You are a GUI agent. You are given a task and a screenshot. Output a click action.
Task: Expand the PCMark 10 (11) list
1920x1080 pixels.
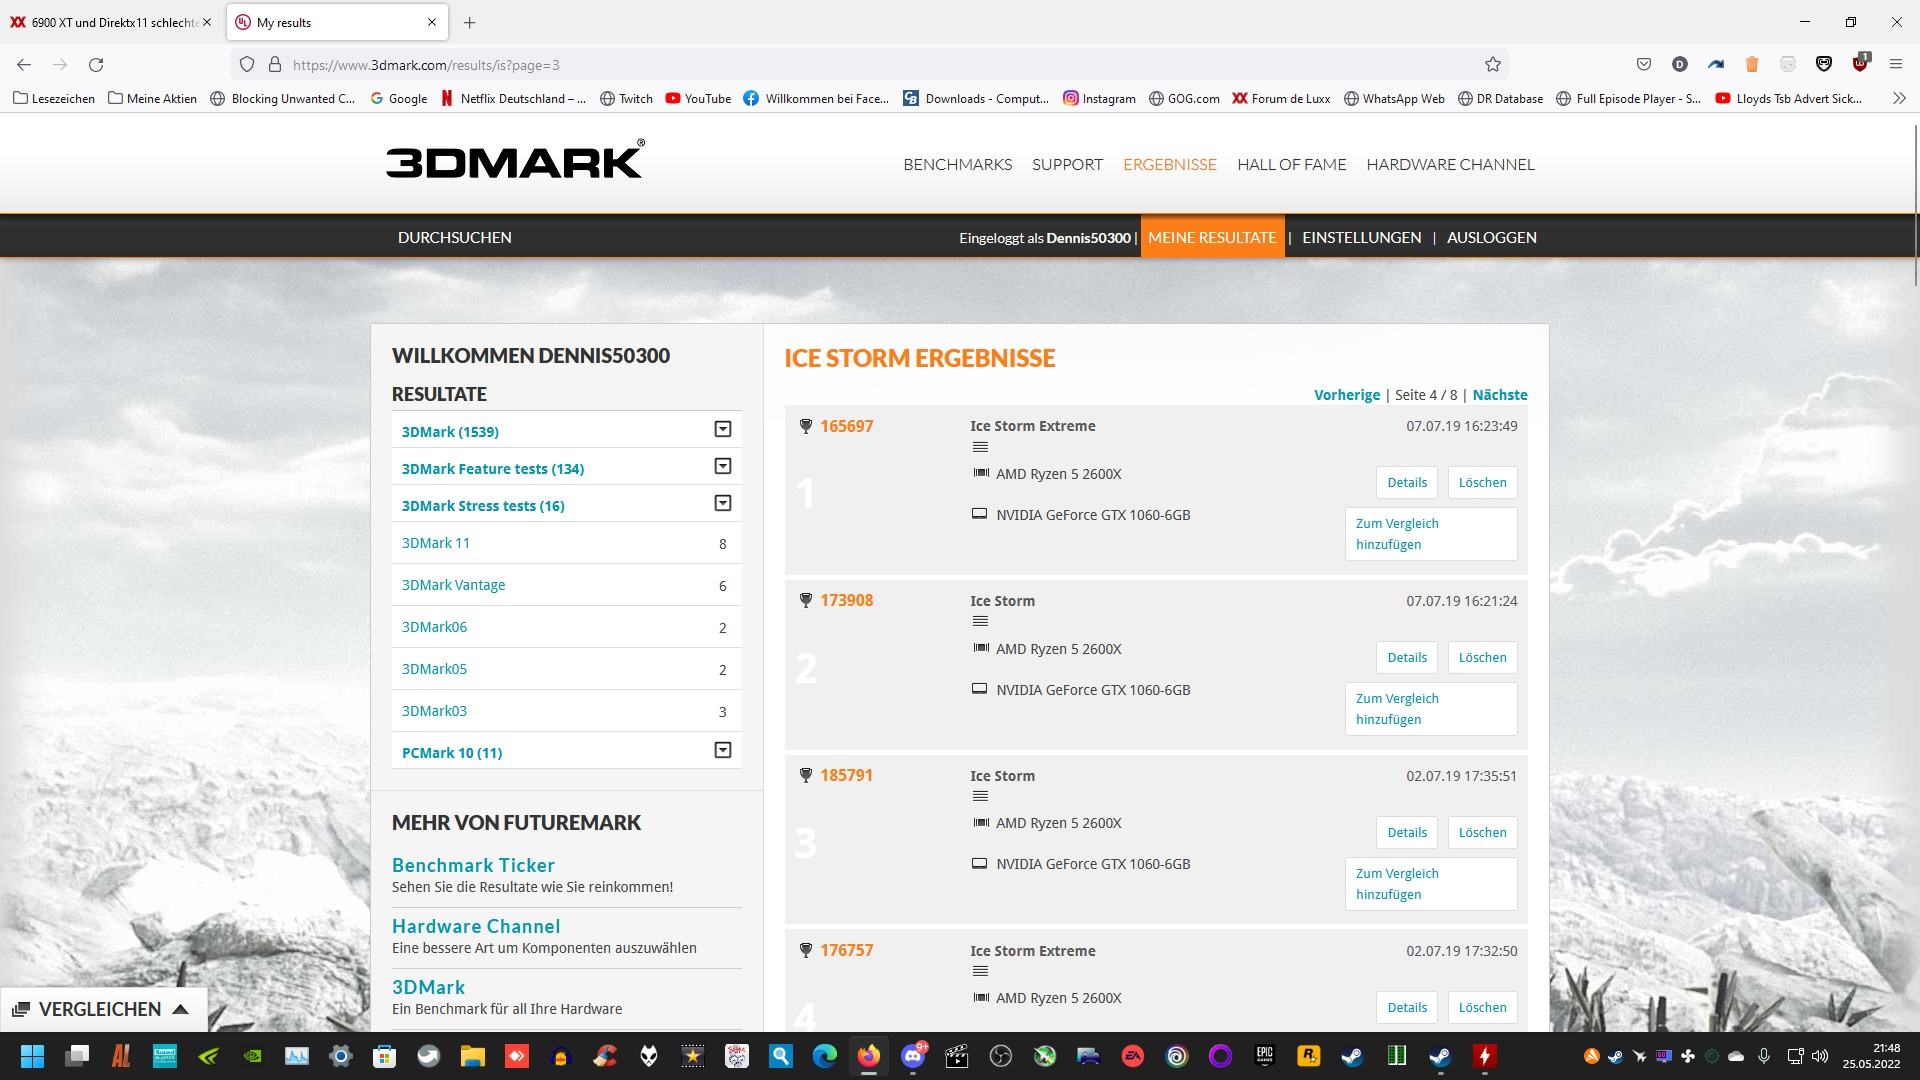723,751
